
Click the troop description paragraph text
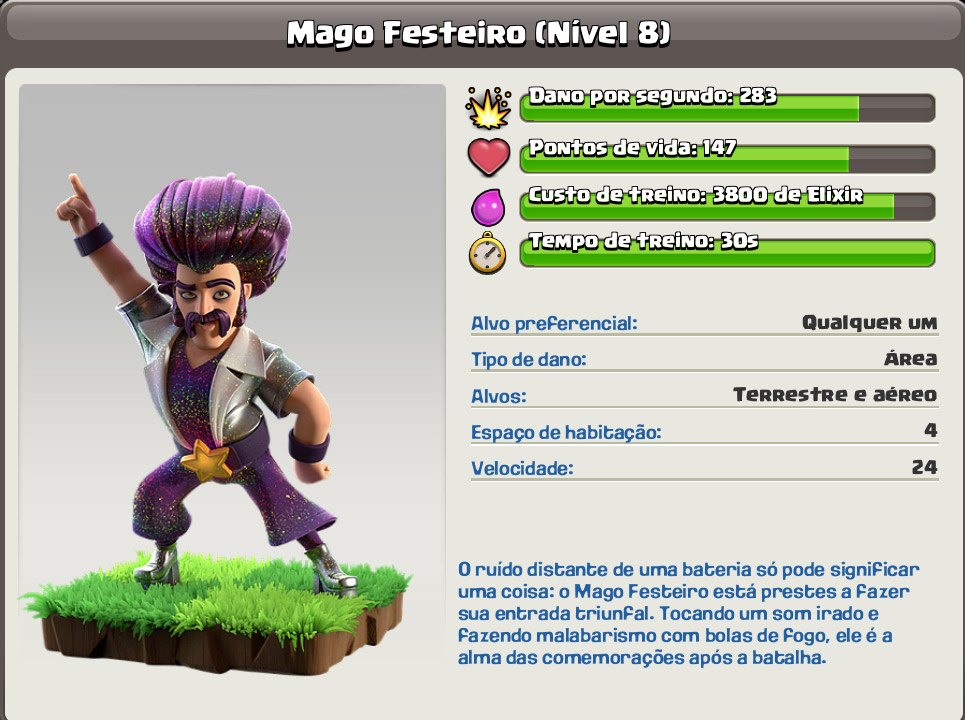coord(688,614)
